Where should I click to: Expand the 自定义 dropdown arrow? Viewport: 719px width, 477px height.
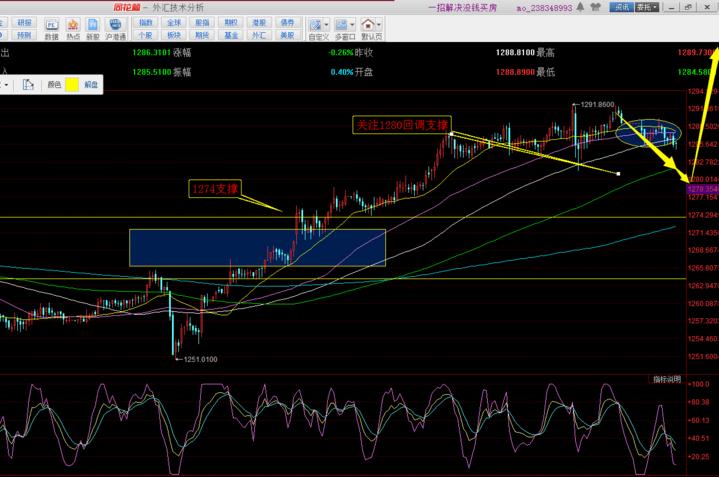pyautogui.click(x=329, y=25)
